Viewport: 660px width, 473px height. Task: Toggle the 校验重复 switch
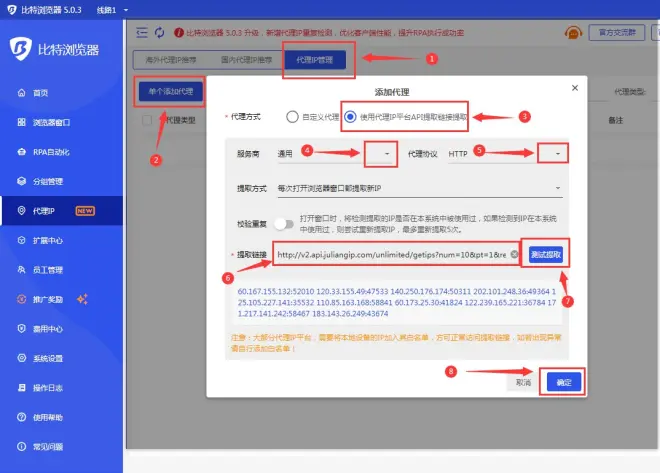[x=285, y=224]
